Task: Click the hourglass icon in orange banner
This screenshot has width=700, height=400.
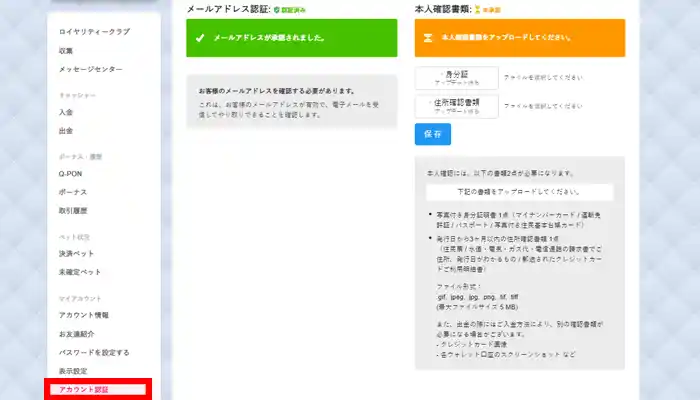Action: (428, 38)
